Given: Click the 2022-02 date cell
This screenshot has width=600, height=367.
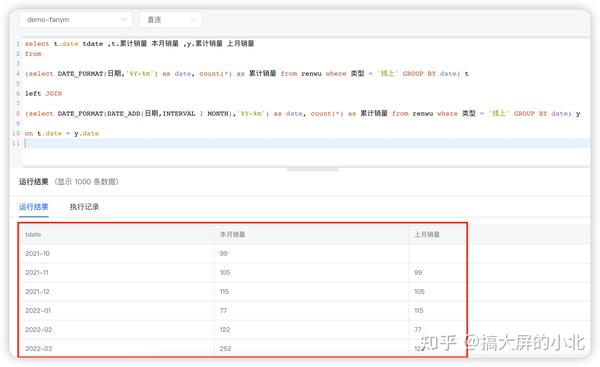Looking at the screenshot, I should 39,330.
